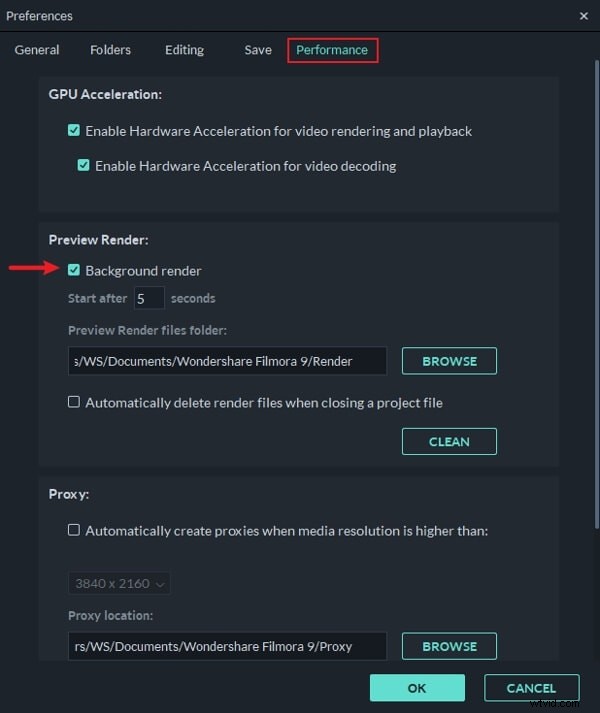Click the CANCEL button
Image resolution: width=600 pixels, height=713 pixels.
point(532,688)
